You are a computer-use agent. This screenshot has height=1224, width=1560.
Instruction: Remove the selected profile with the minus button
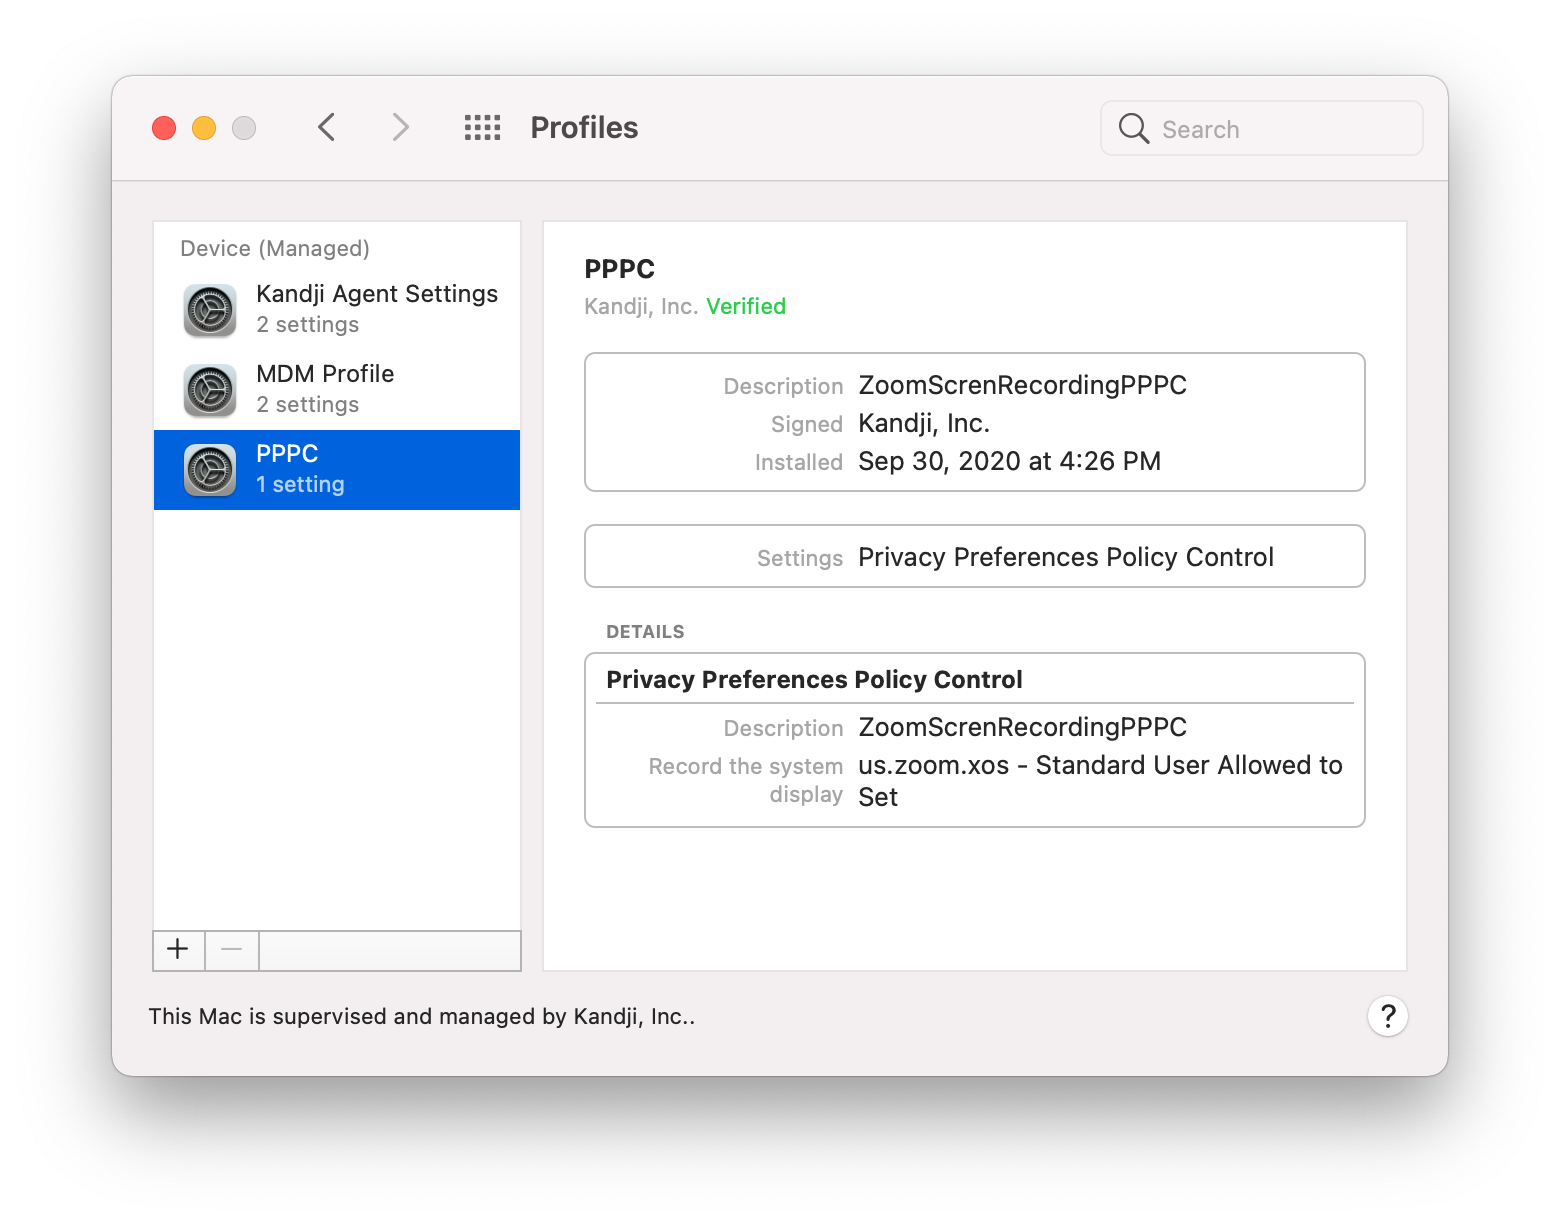pos(231,950)
